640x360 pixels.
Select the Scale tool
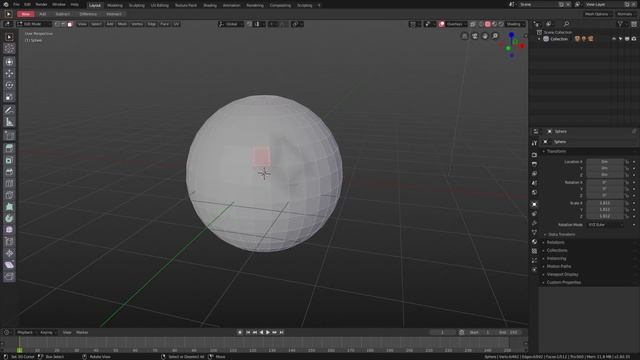(9, 97)
